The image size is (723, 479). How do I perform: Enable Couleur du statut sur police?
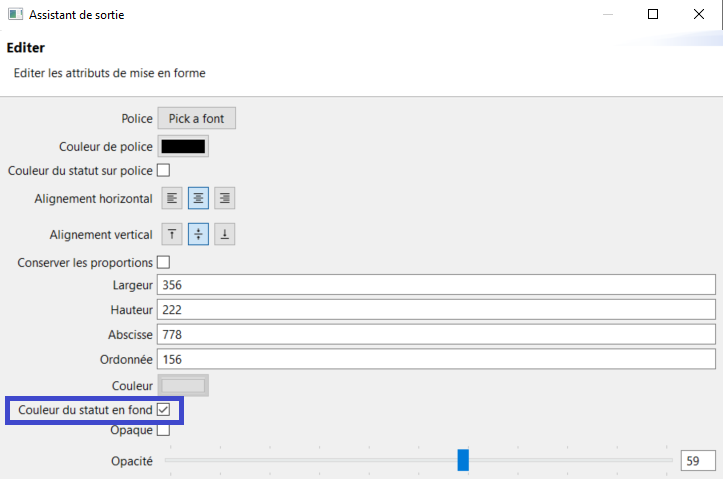coord(164,171)
